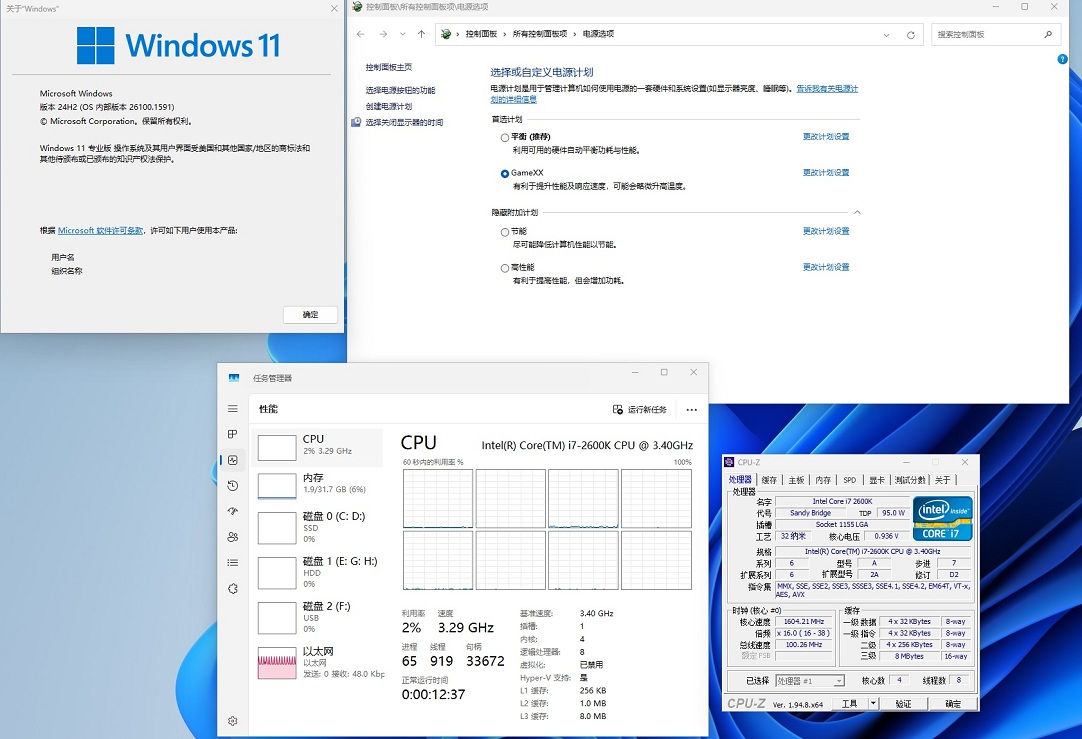Click forward arrow in Control Panel window
This screenshot has width=1082, height=739.
point(383,34)
